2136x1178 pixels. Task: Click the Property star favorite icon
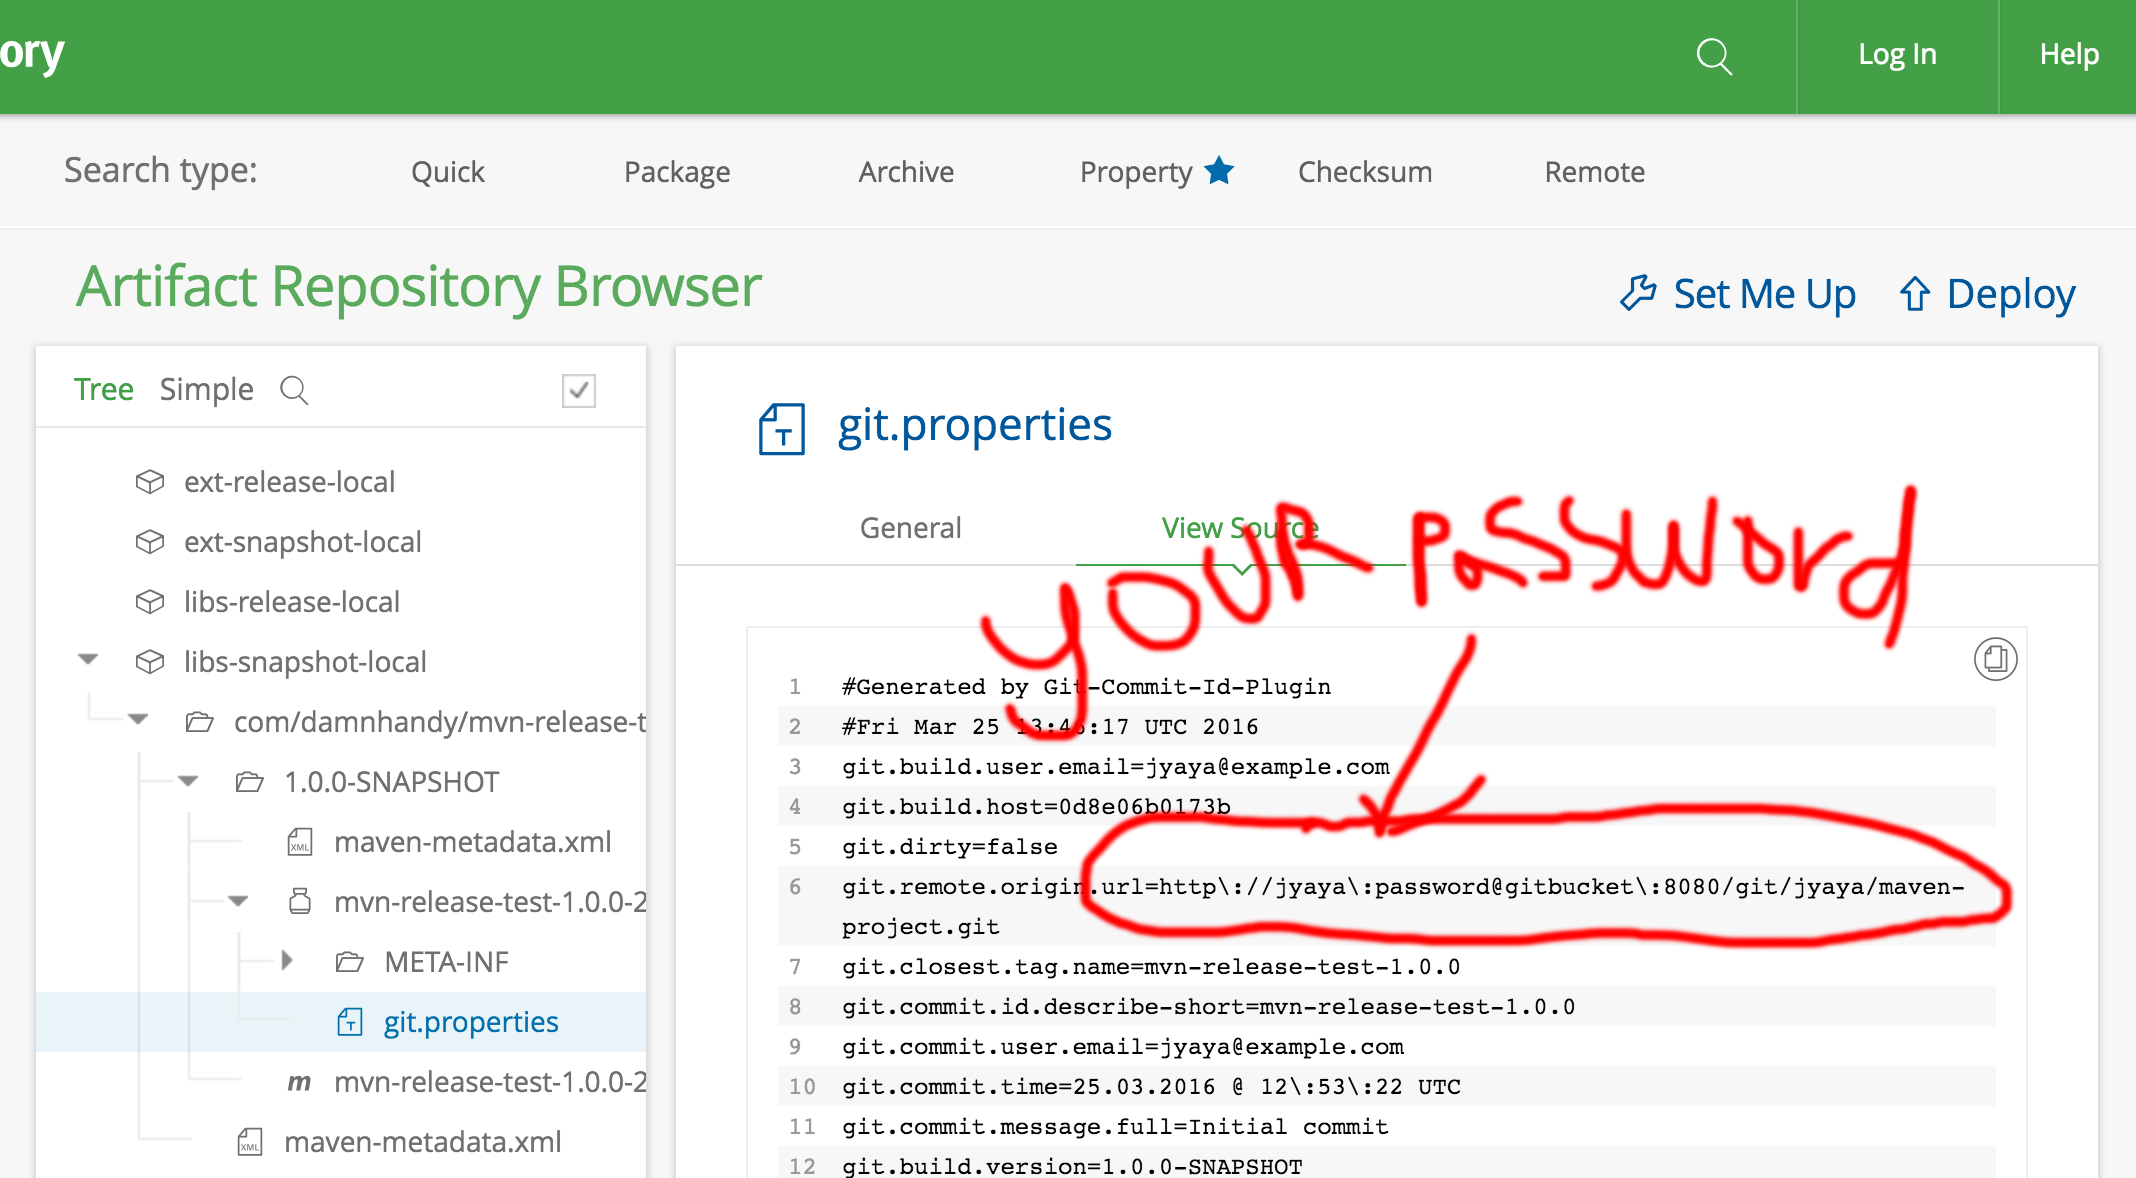click(1219, 170)
